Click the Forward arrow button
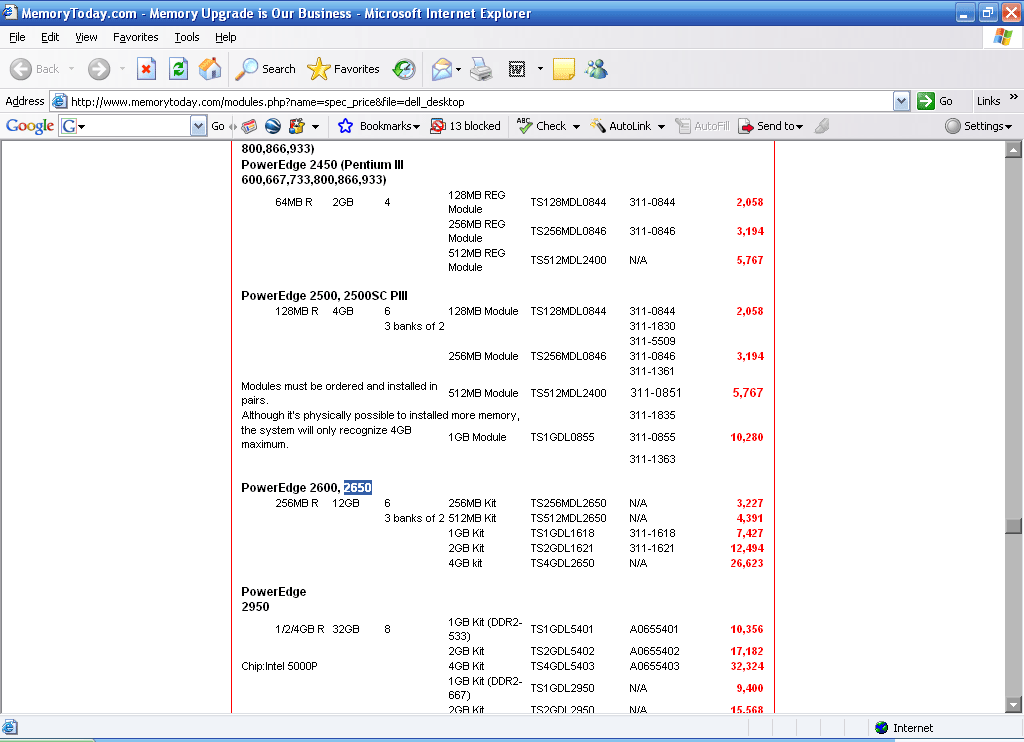Image resolution: width=1024 pixels, height=742 pixels. (x=99, y=69)
